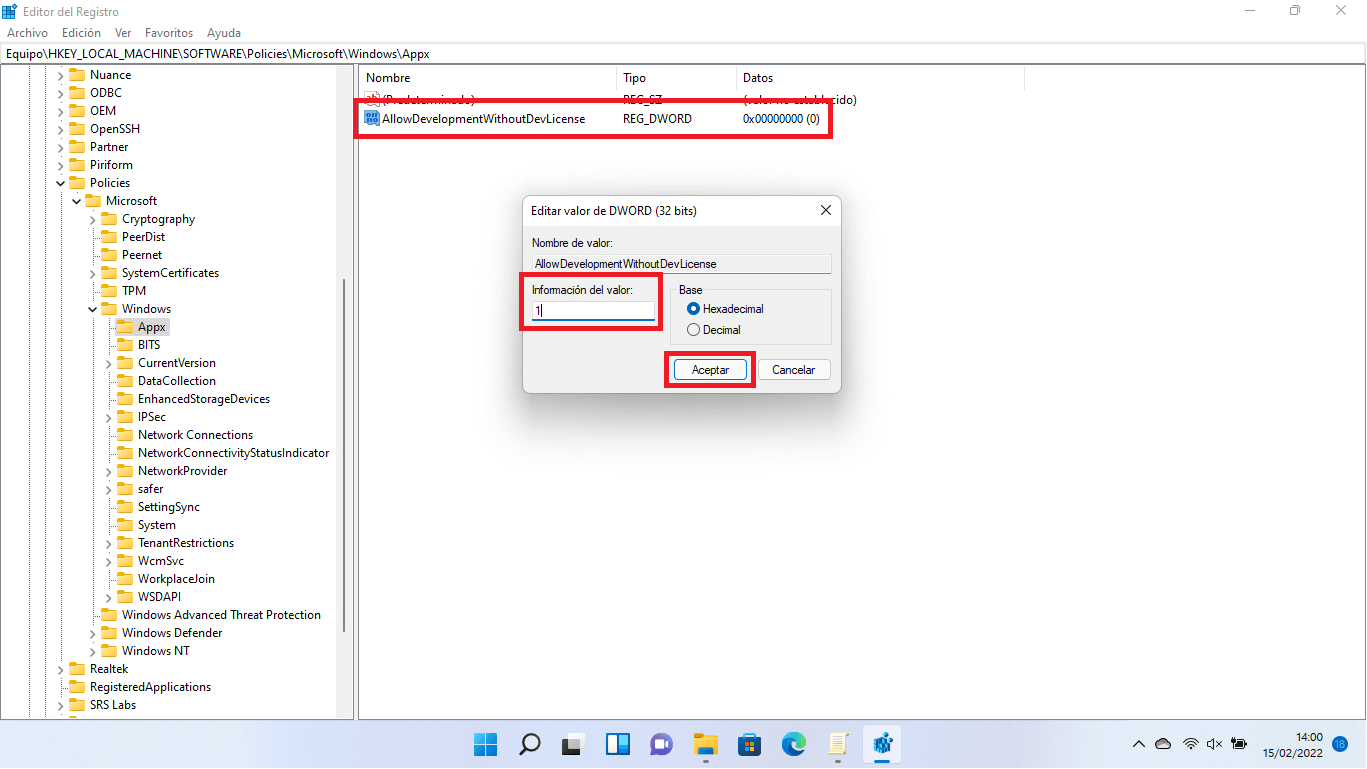Expand the SystemCertificates key
Image resolution: width=1367 pixels, height=769 pixels.
pyautogui.click(x=92, y=273)
